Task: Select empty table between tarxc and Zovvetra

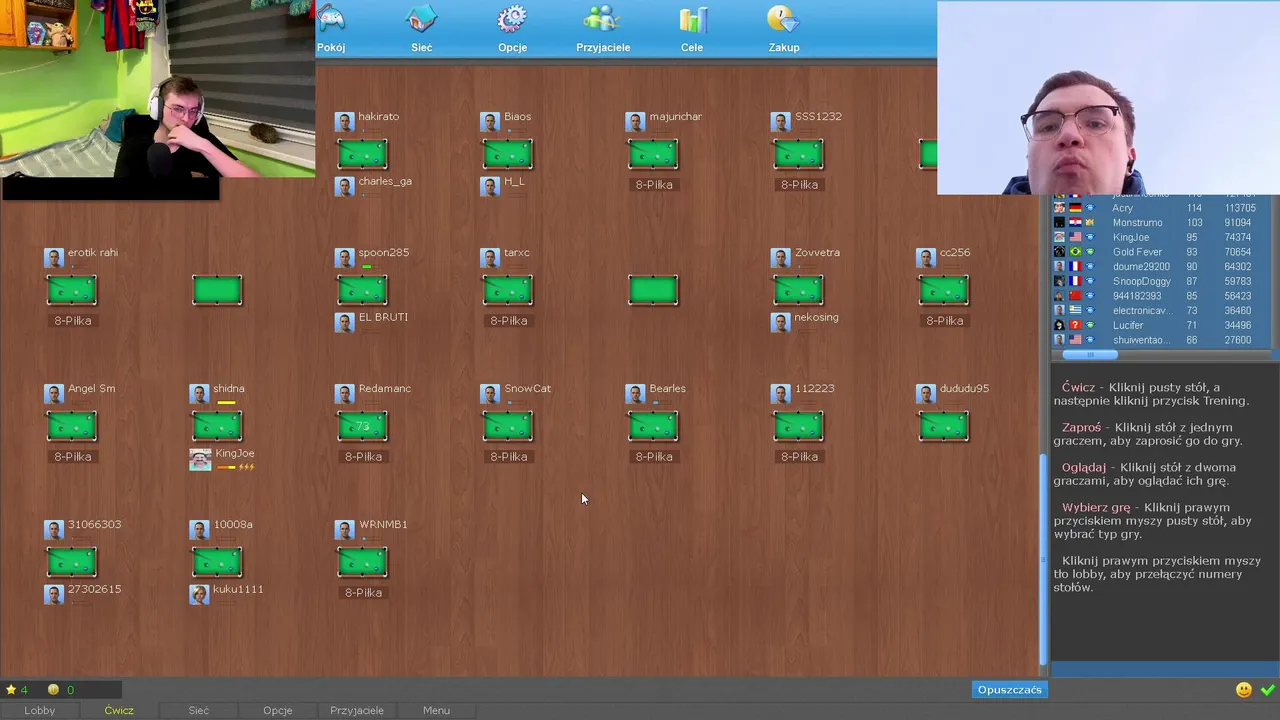Action: (653, 290)
